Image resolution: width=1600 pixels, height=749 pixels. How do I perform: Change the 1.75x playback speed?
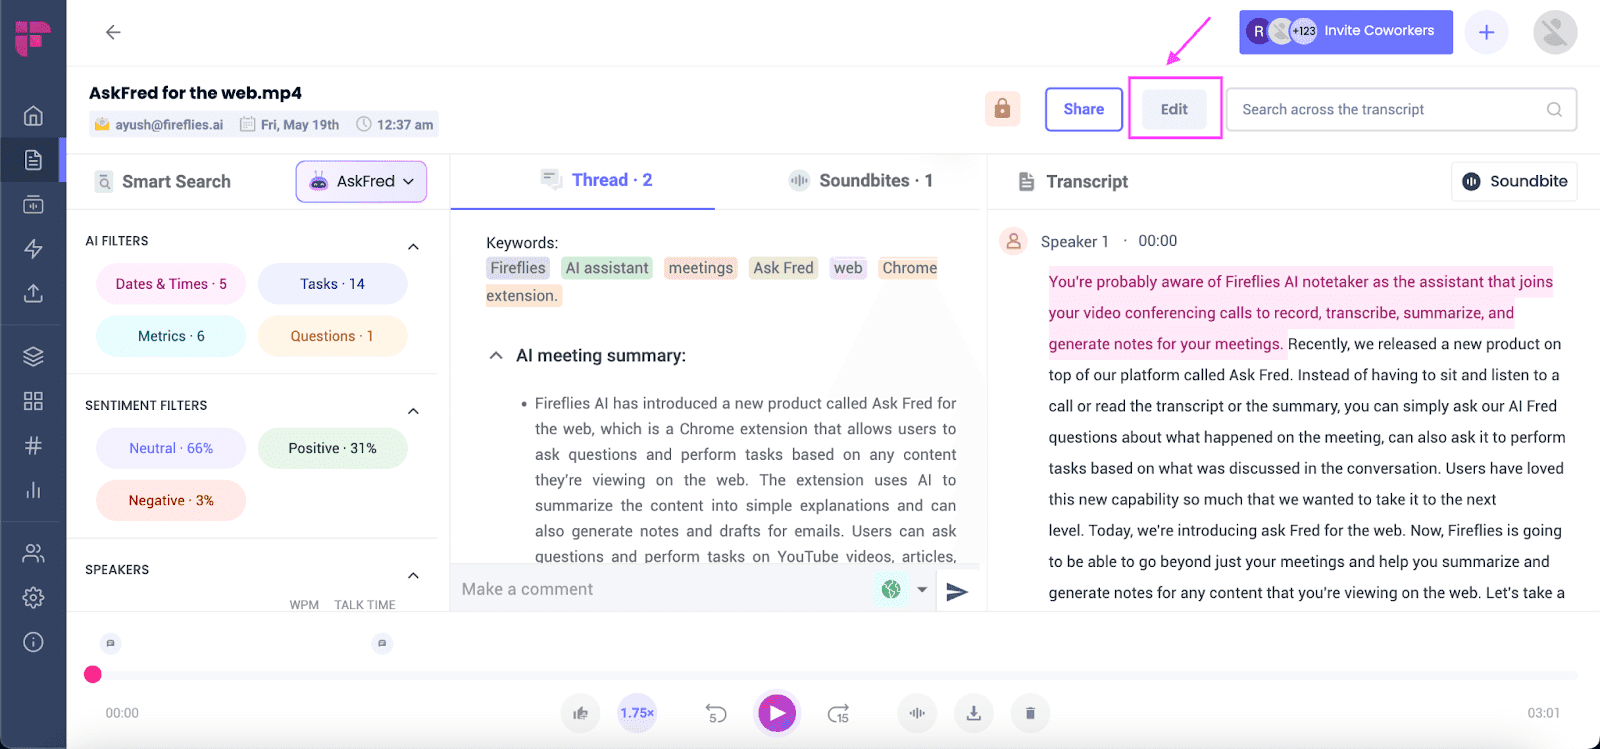click(637, 713)
